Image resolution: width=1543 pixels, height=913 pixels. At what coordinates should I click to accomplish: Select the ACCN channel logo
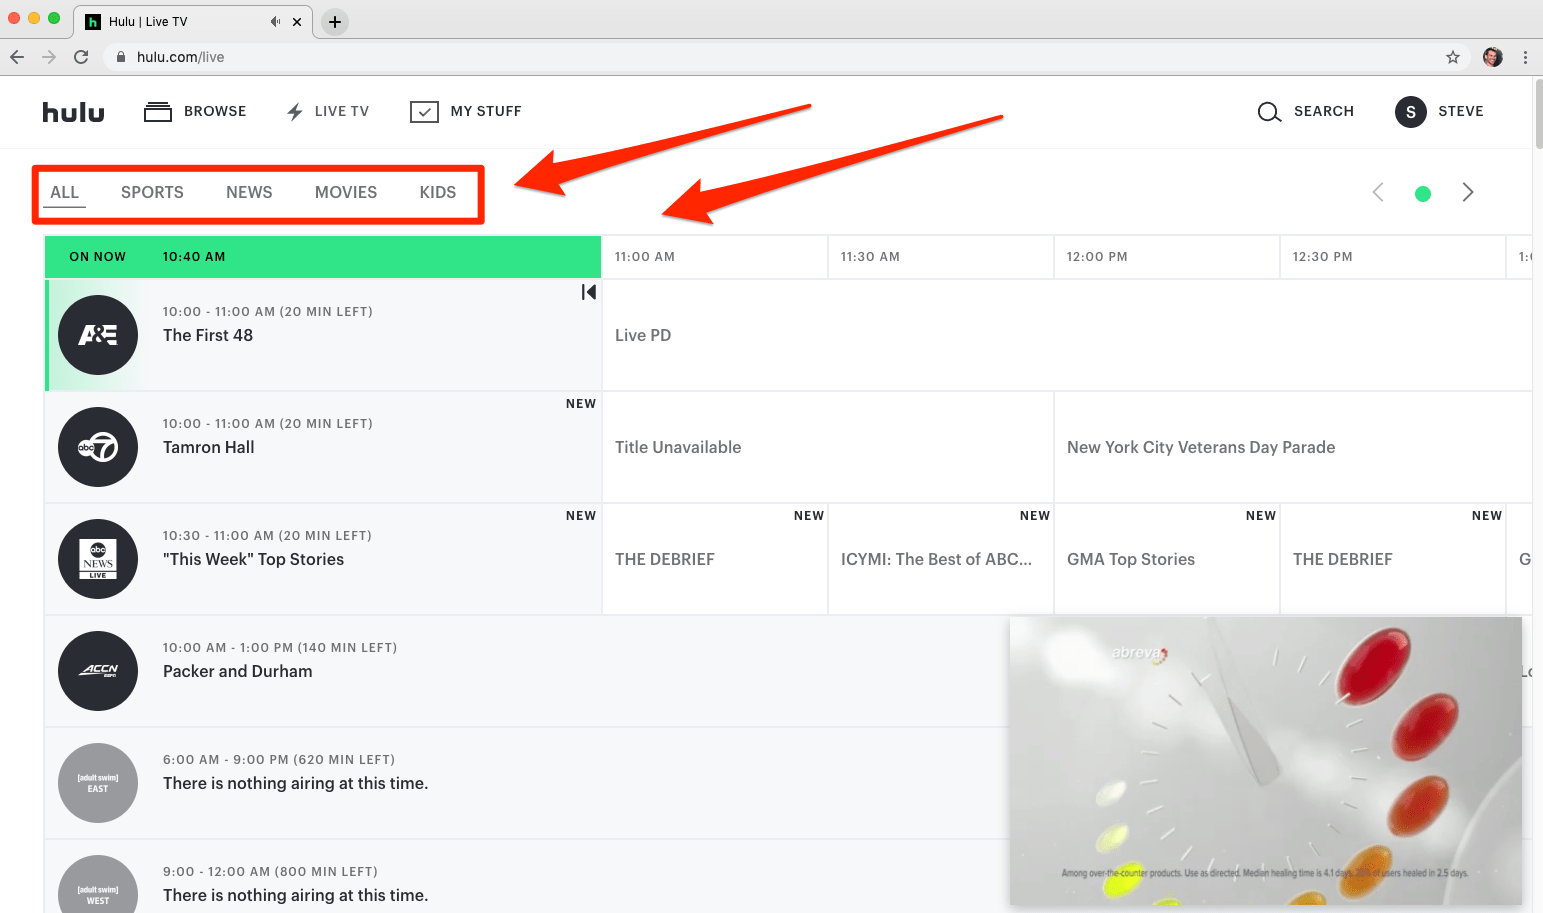[98, 671]
